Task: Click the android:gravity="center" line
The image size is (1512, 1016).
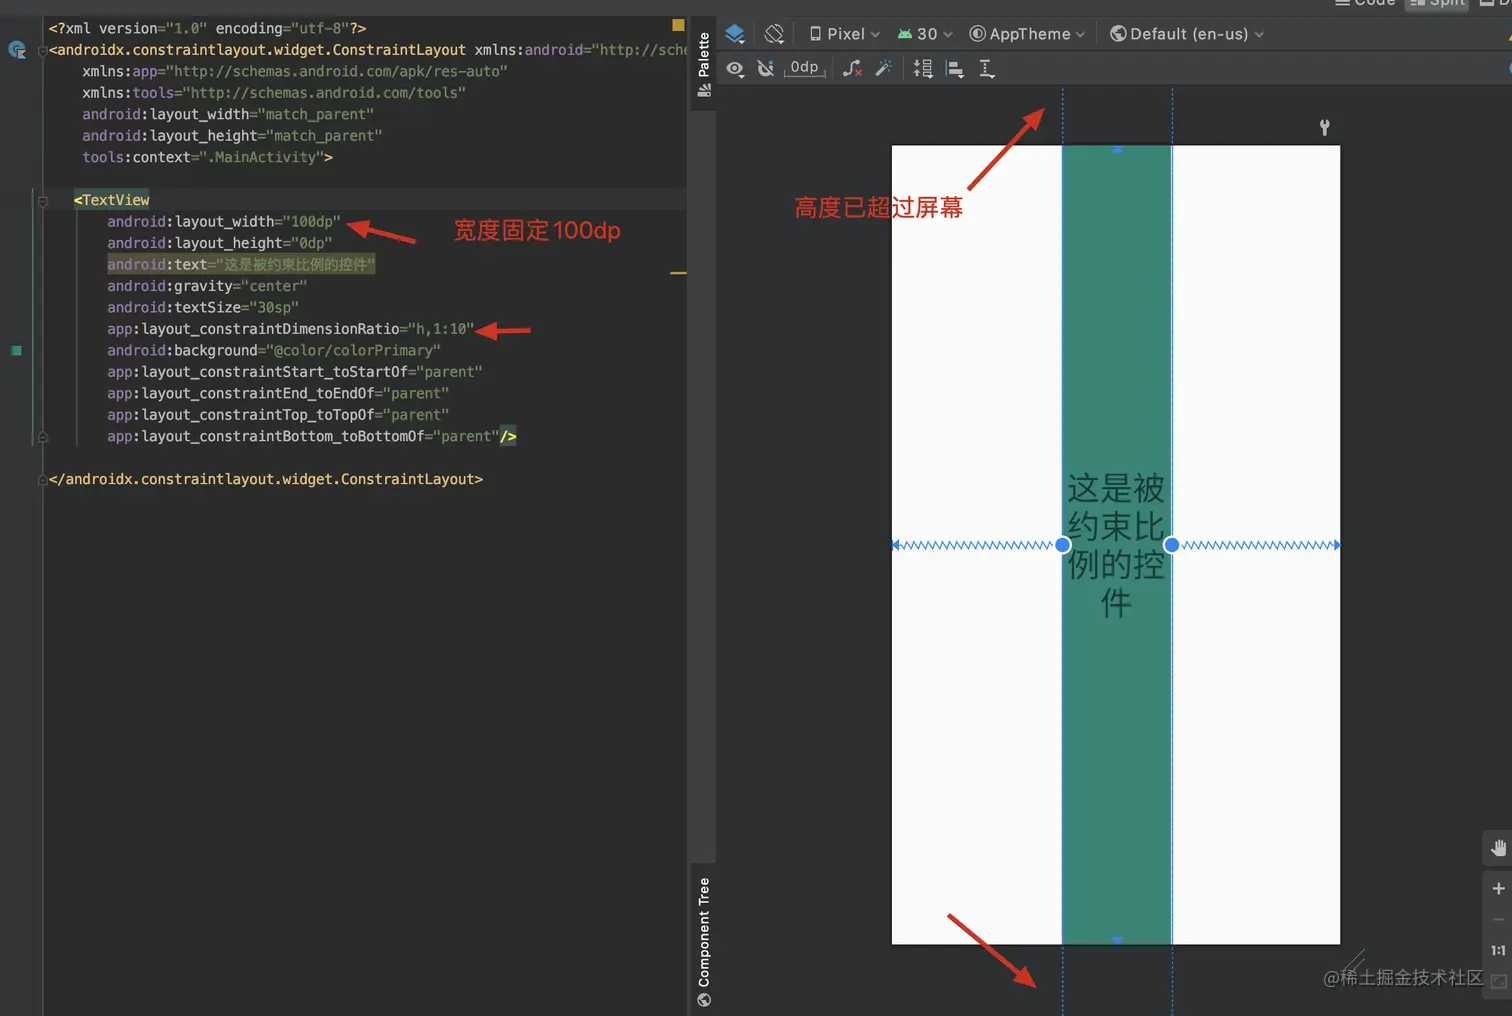Action: tap(207, 286)
